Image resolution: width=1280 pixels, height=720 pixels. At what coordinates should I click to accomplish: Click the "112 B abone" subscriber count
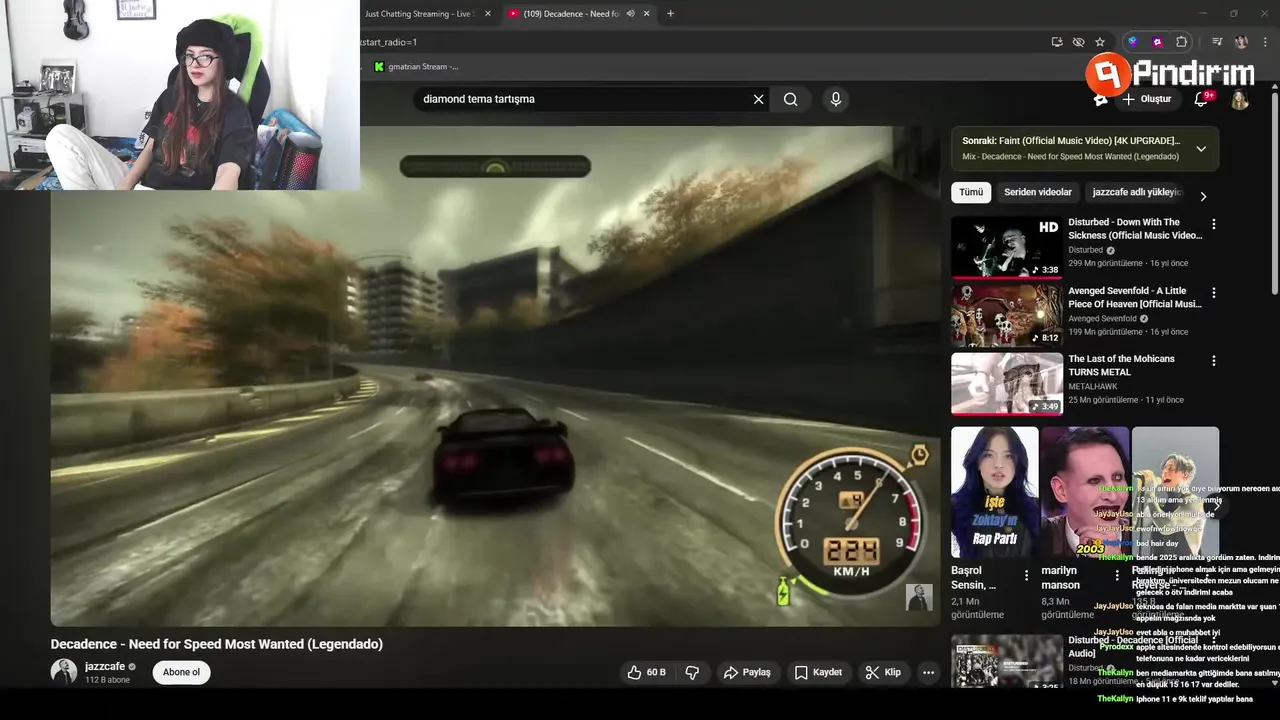pos(107,680)
